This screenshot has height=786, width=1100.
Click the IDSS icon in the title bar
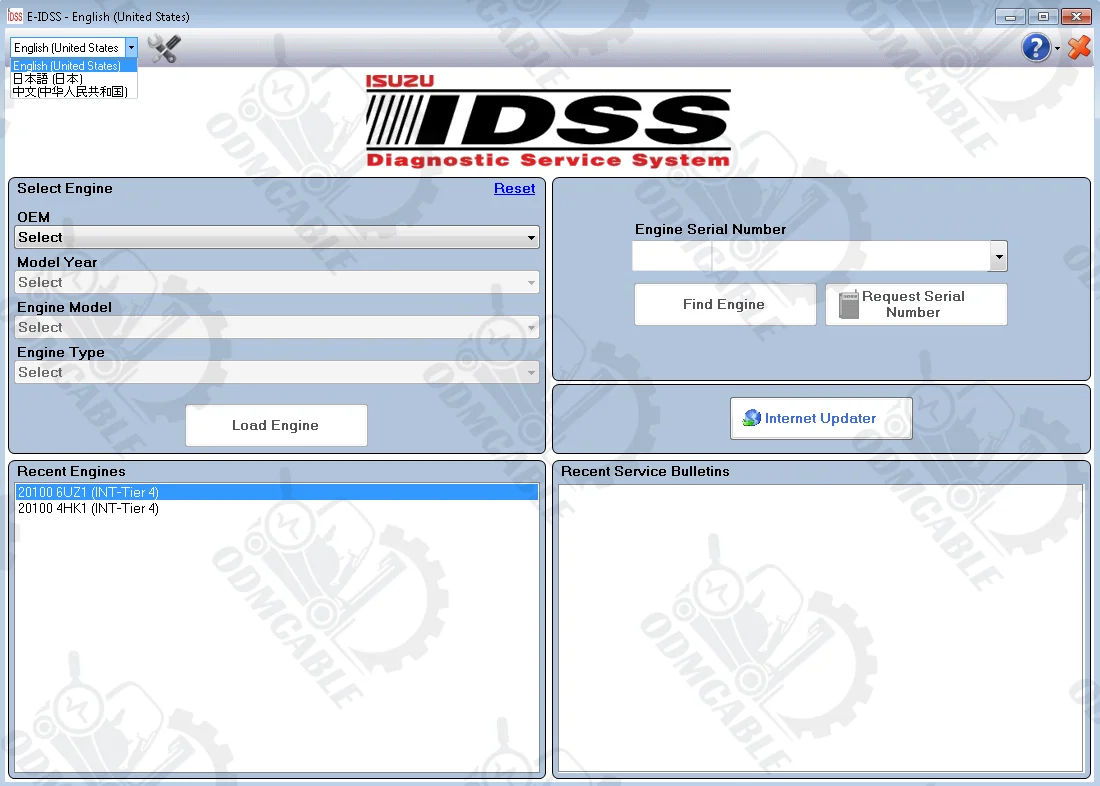click(13, 16)
